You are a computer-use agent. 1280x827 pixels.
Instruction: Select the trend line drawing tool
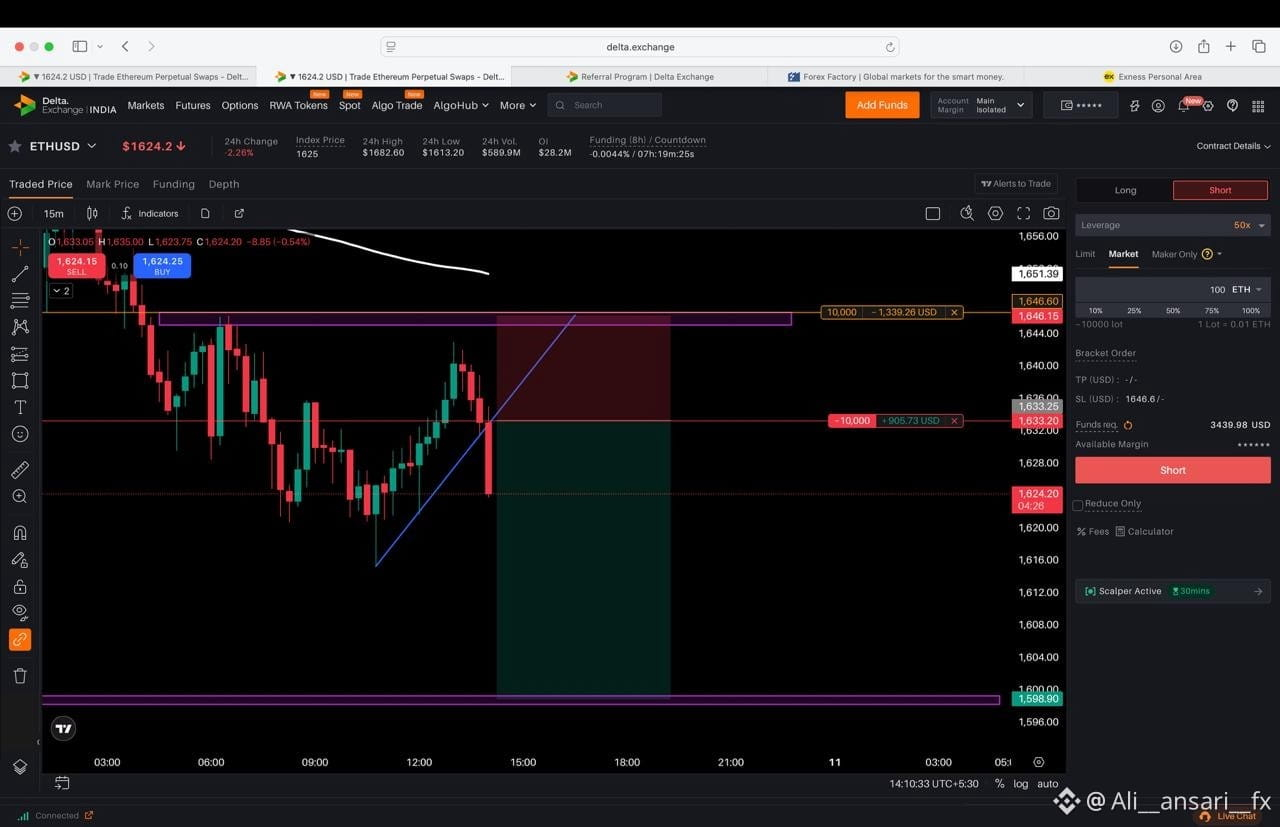pyautogui.click(x=20, y=274)
